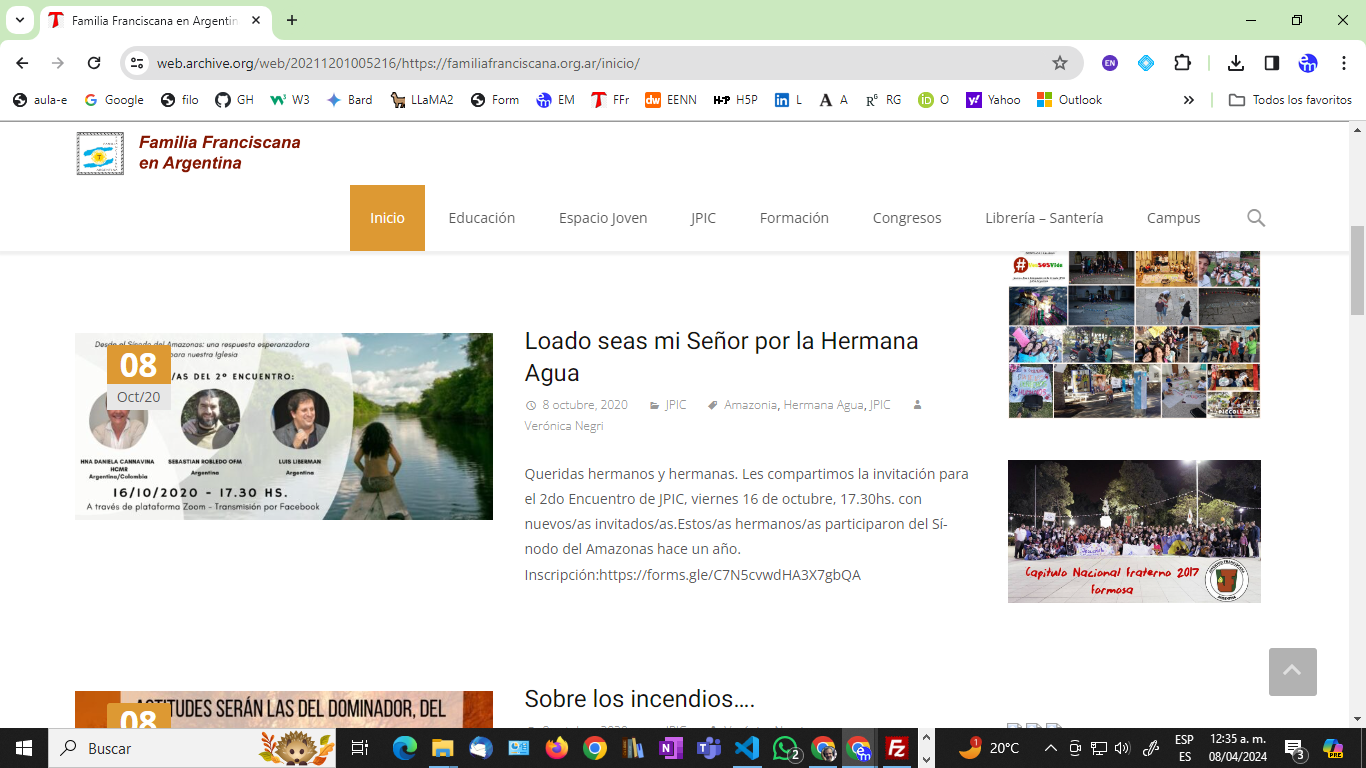Open the Loado seas mi Señor article title
The height and width of the screenshot is (768, 1366).
click(721, 357)
